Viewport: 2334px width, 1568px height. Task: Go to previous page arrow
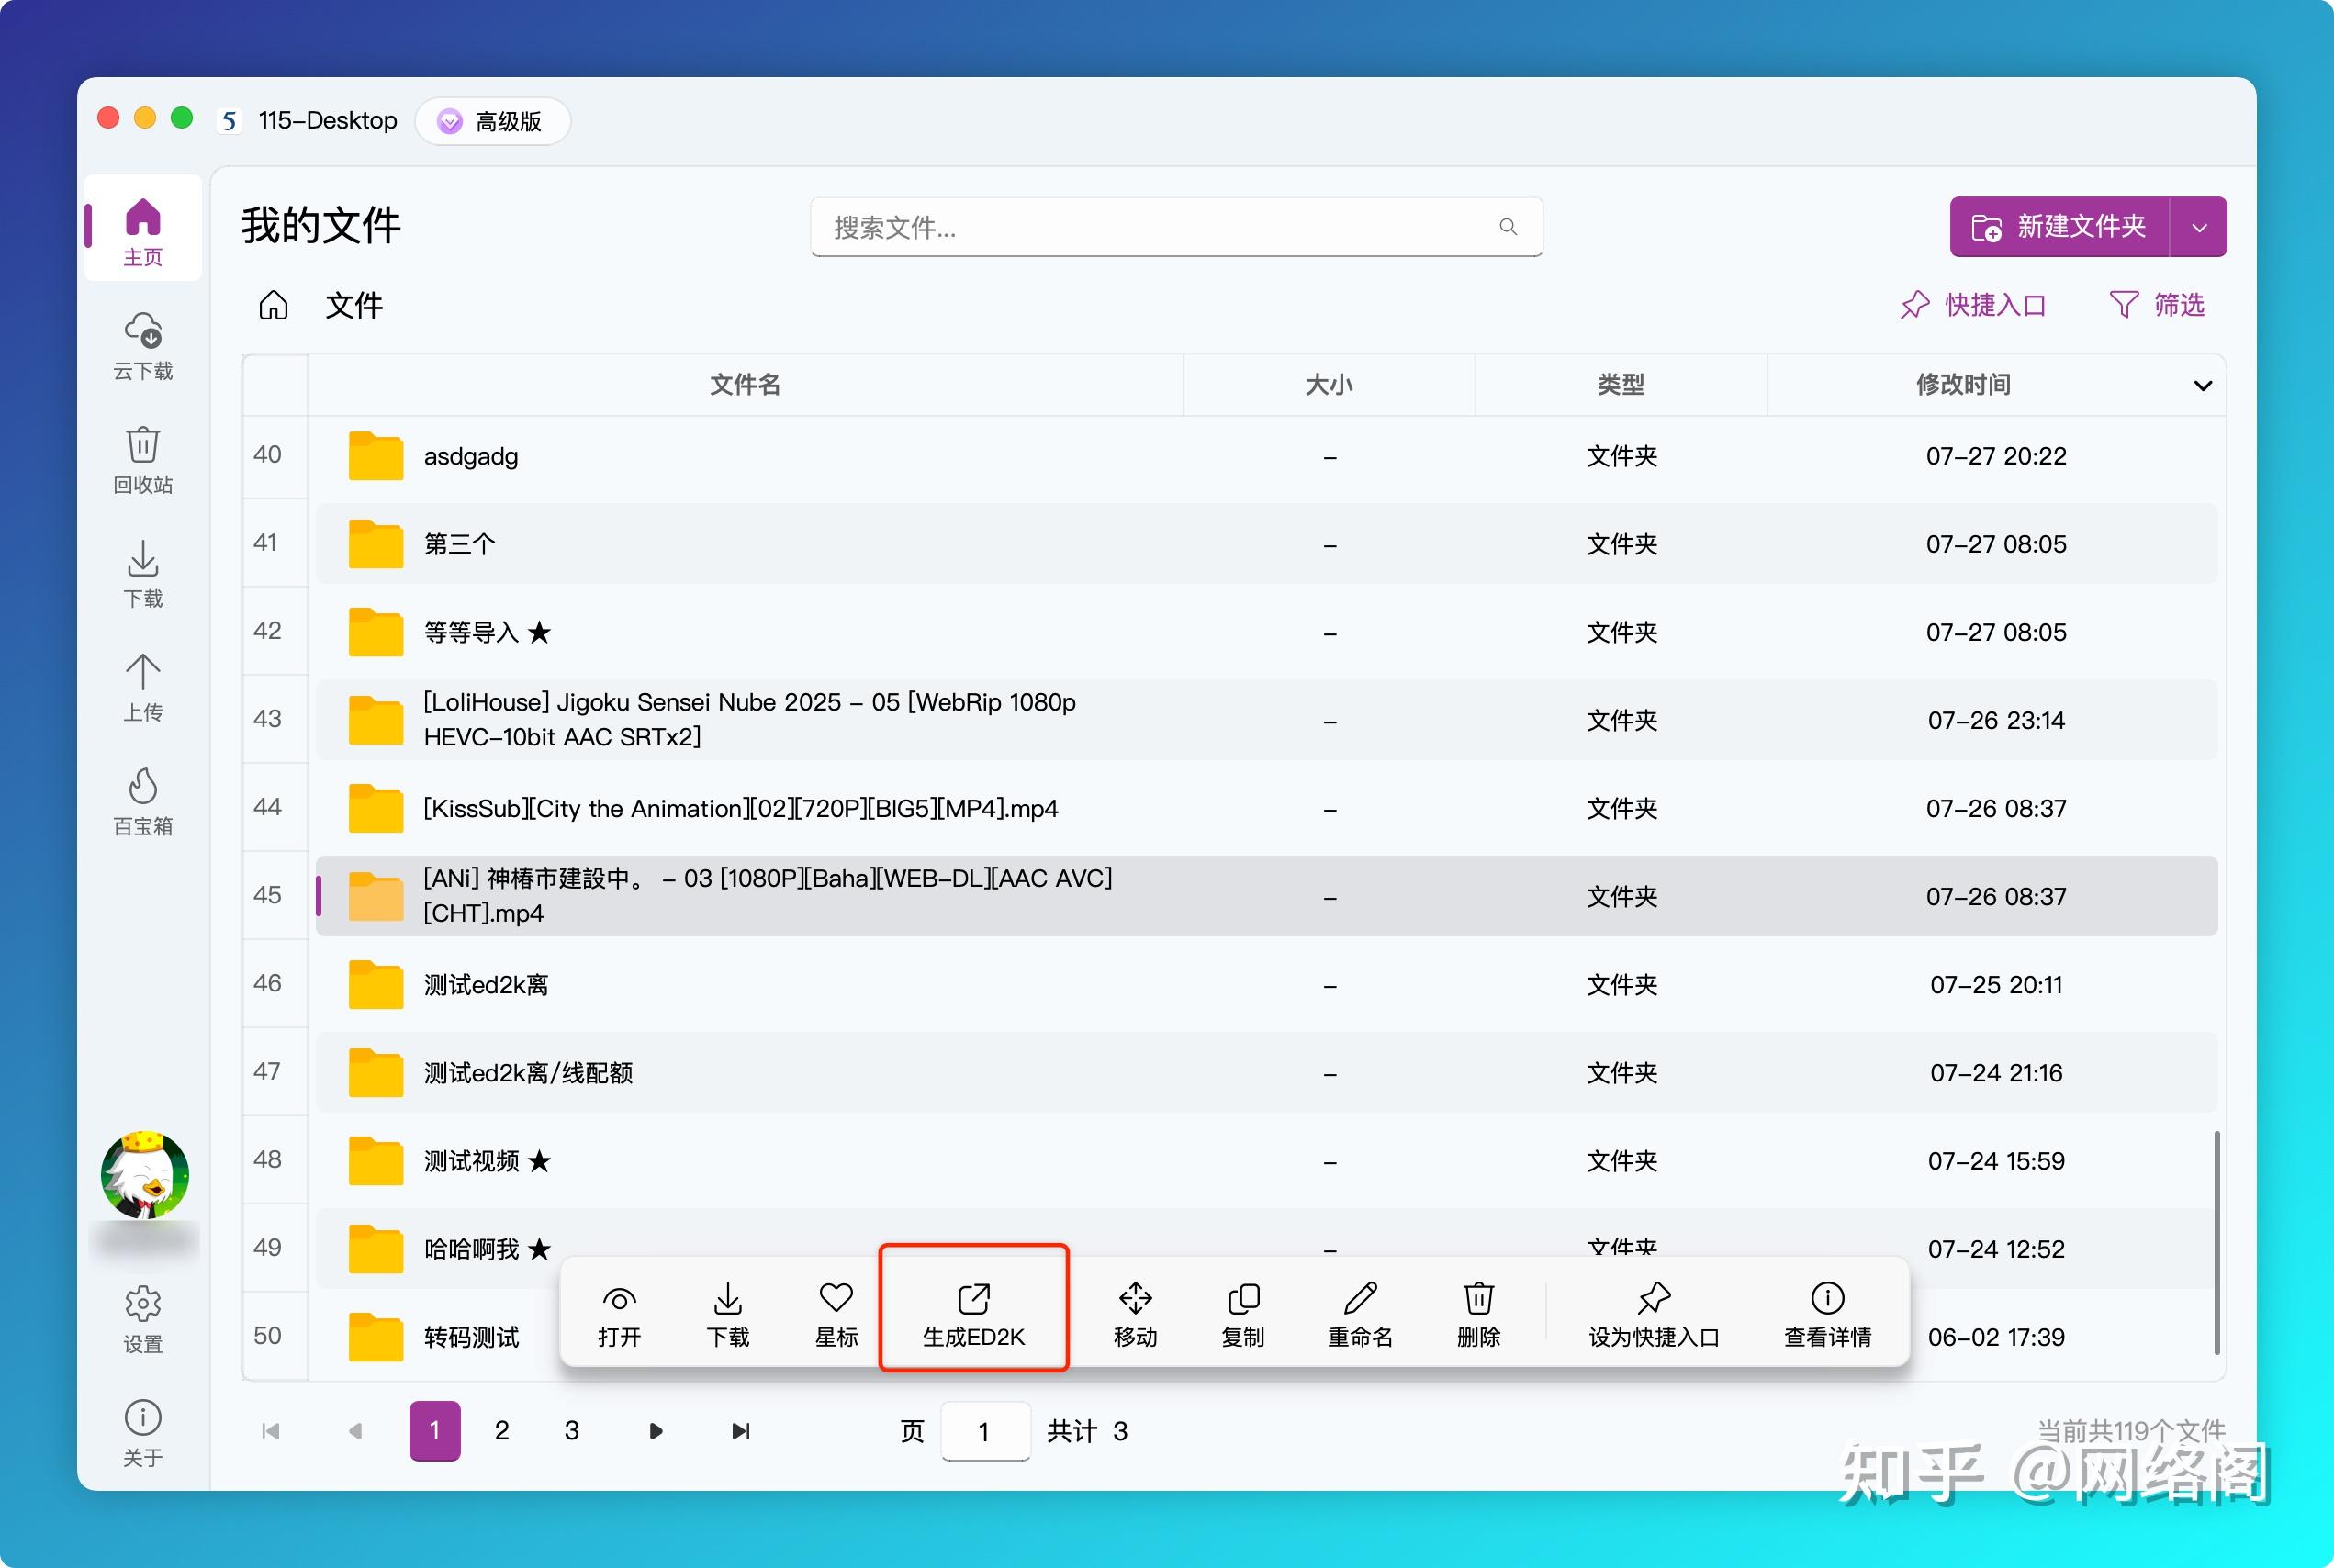355,1431
